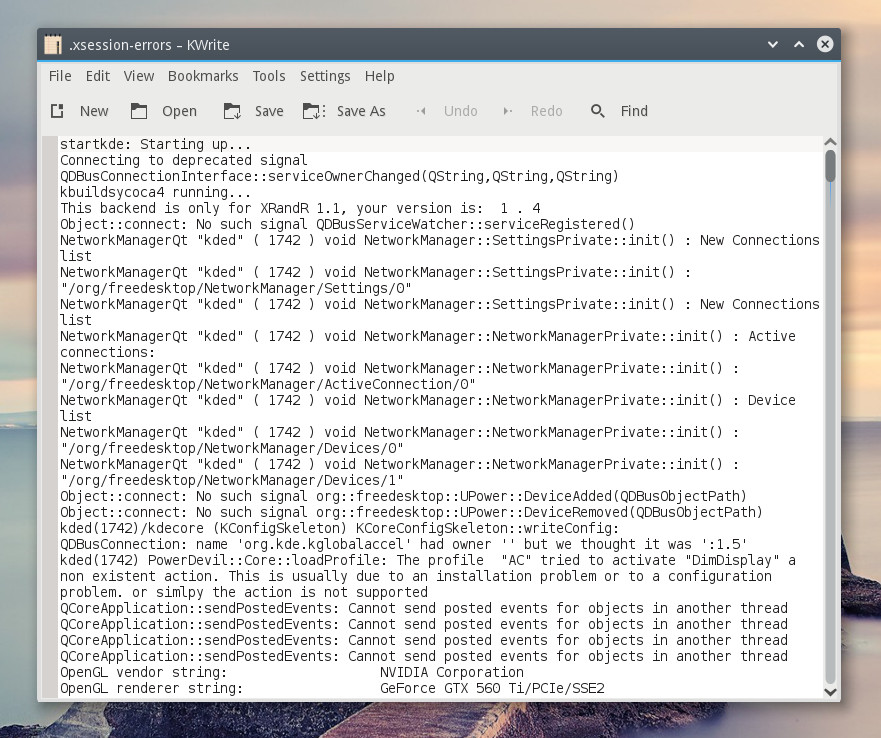881x738 pixels.
Task: Open the File menu
Action: (x=60, y=76)
